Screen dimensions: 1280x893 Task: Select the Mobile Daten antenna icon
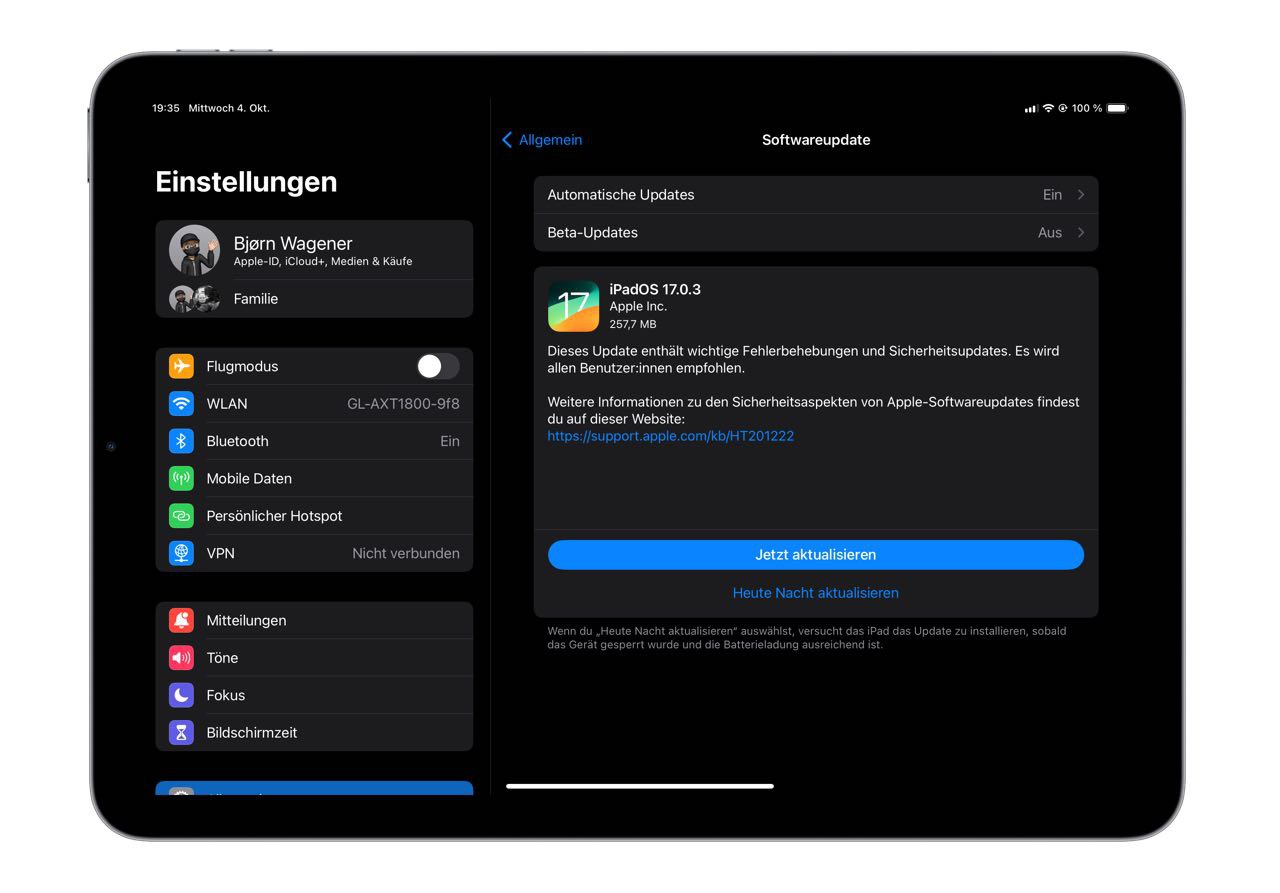181,479
